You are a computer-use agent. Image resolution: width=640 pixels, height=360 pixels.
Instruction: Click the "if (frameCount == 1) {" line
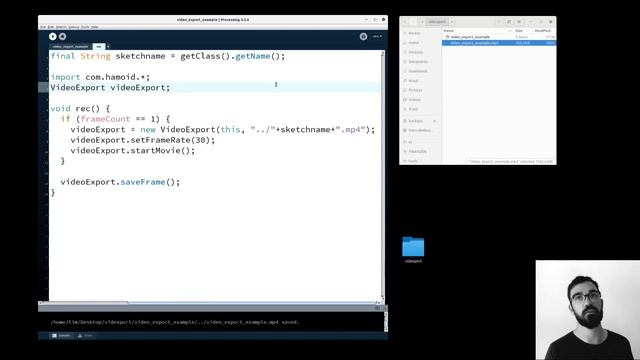click(115, 119)
